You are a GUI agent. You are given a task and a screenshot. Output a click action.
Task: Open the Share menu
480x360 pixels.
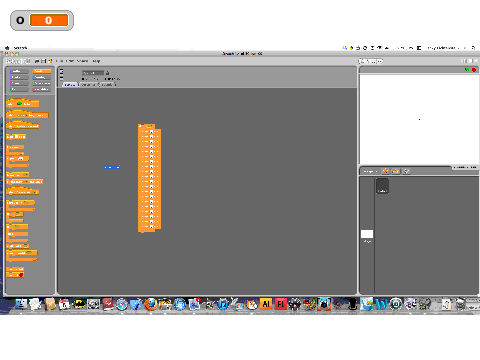[x=82, y=61]
